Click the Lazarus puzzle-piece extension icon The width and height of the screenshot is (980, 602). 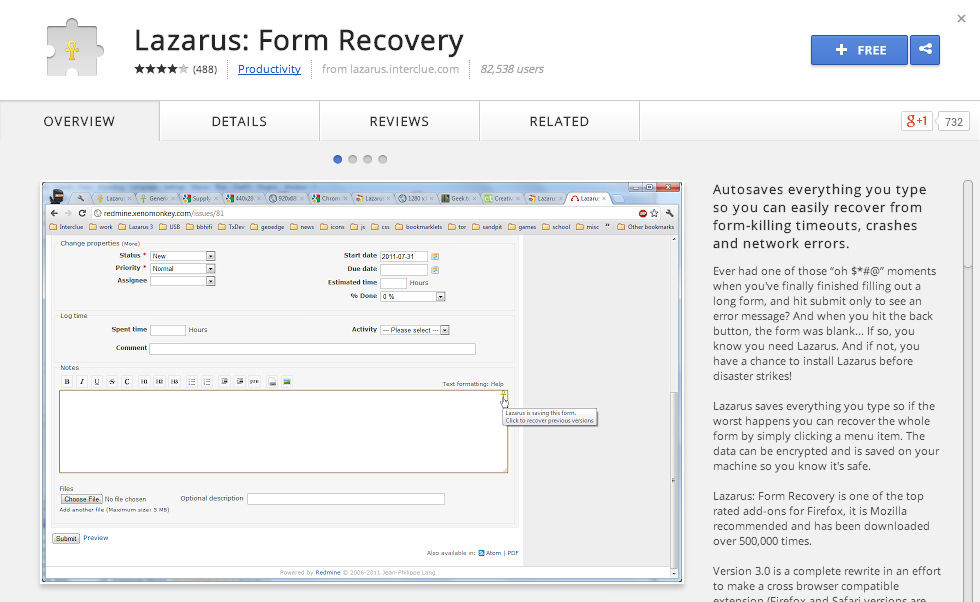click(74, 48)
